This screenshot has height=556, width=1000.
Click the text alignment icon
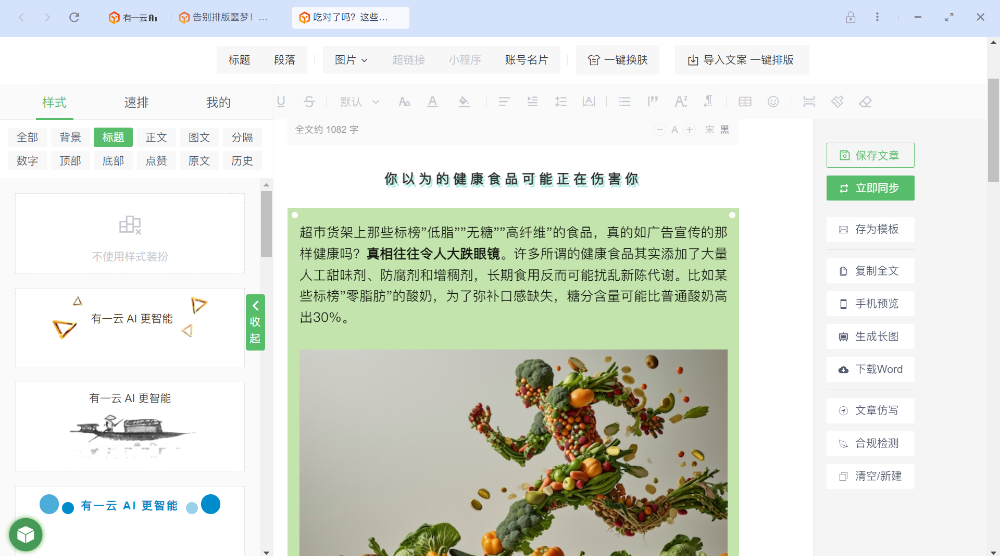click(x=504, y=101)
